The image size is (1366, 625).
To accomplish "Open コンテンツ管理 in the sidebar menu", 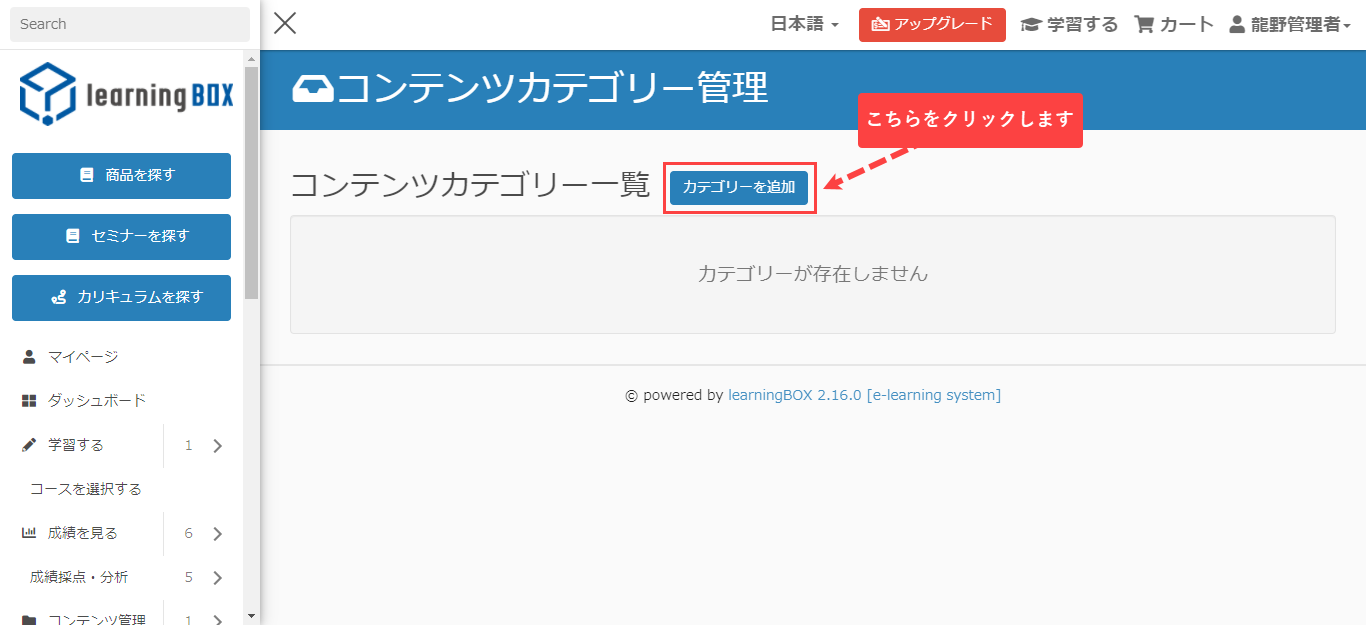I will 96,620.
